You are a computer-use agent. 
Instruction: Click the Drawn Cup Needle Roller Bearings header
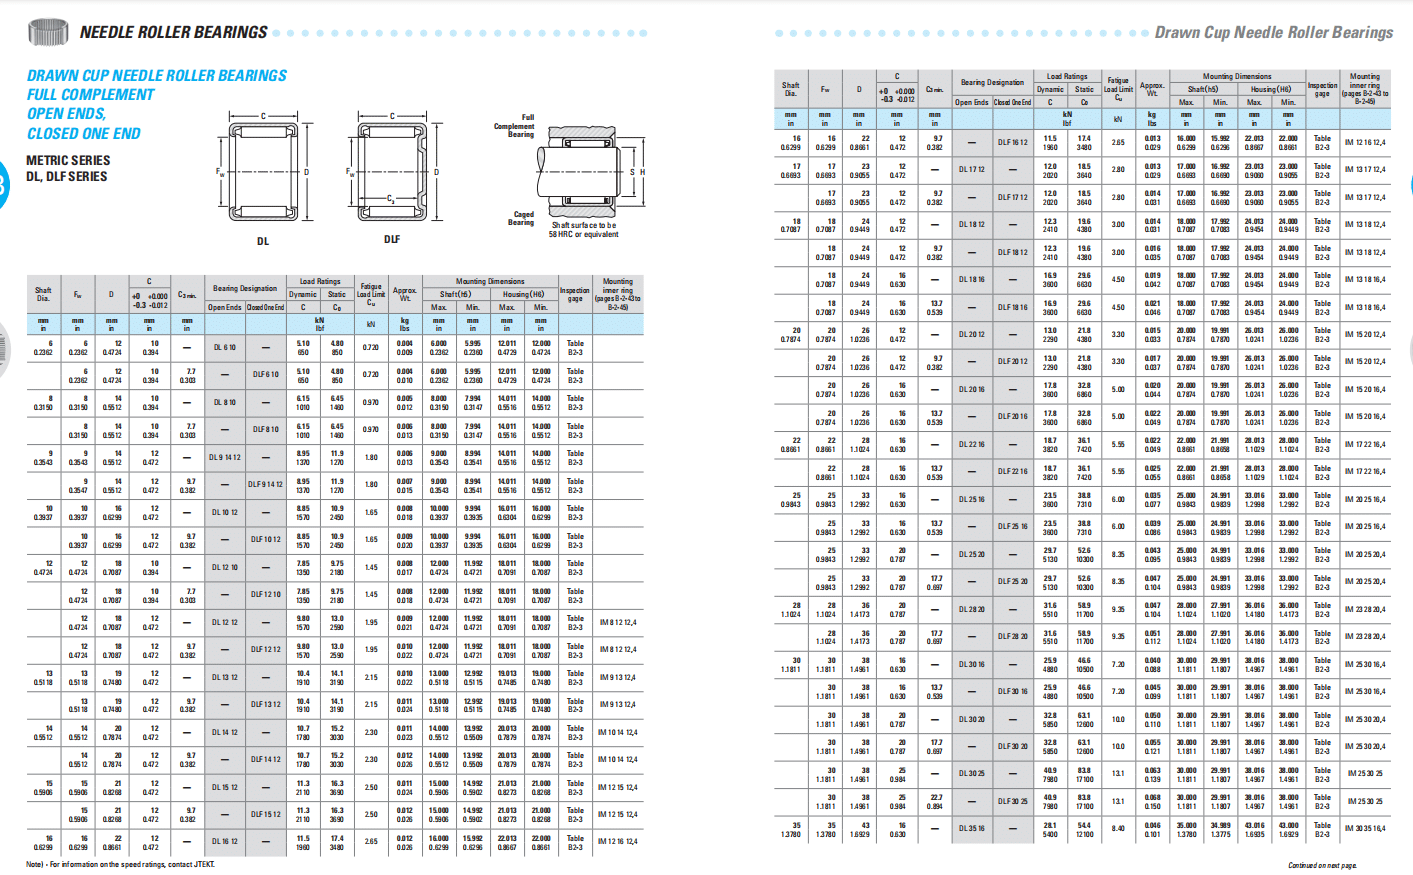click(x=1273, y=32)
